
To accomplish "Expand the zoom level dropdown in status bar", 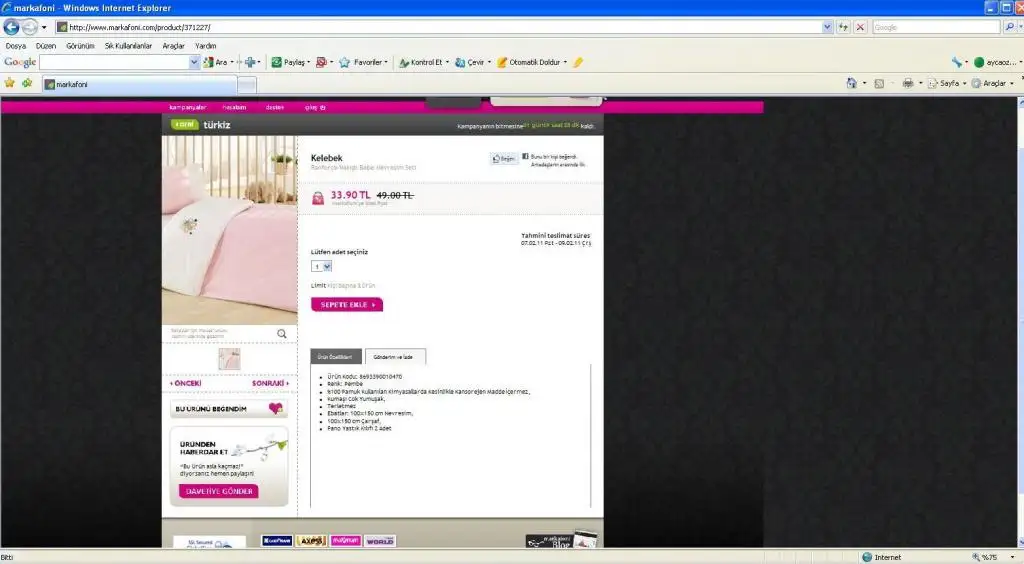I will [x=1011, y=557].
